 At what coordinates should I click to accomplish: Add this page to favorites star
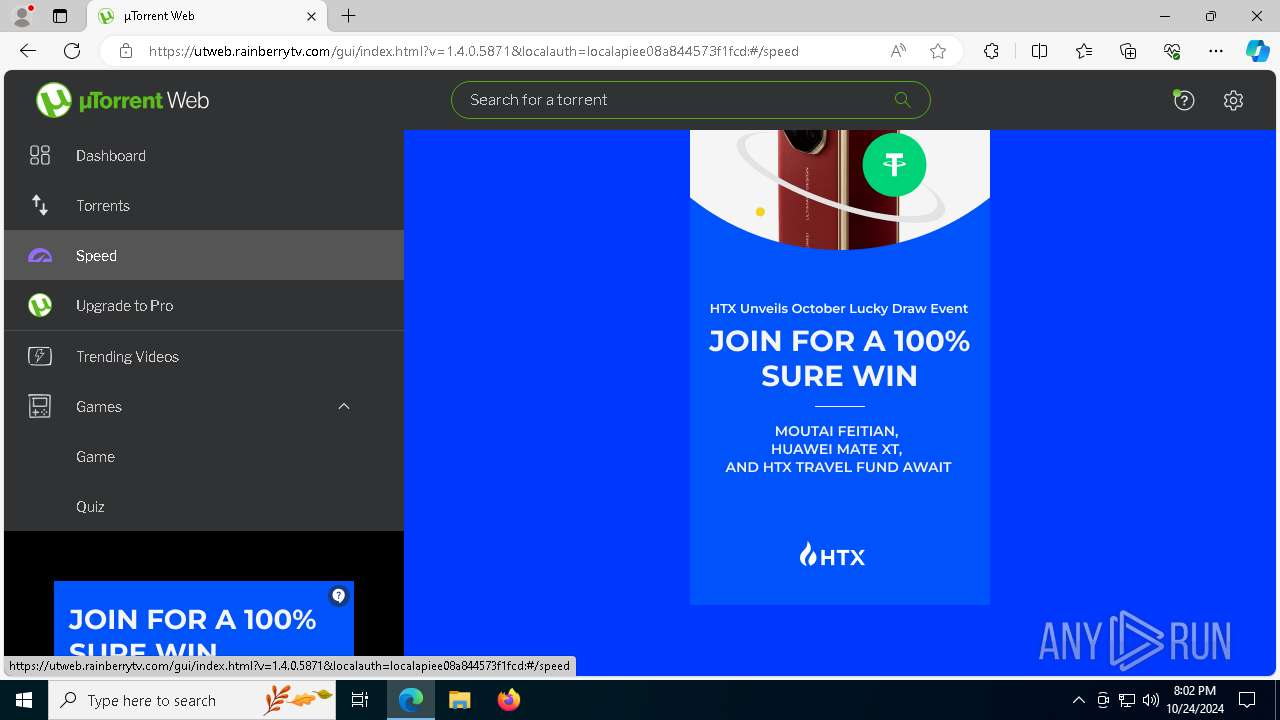938,51
